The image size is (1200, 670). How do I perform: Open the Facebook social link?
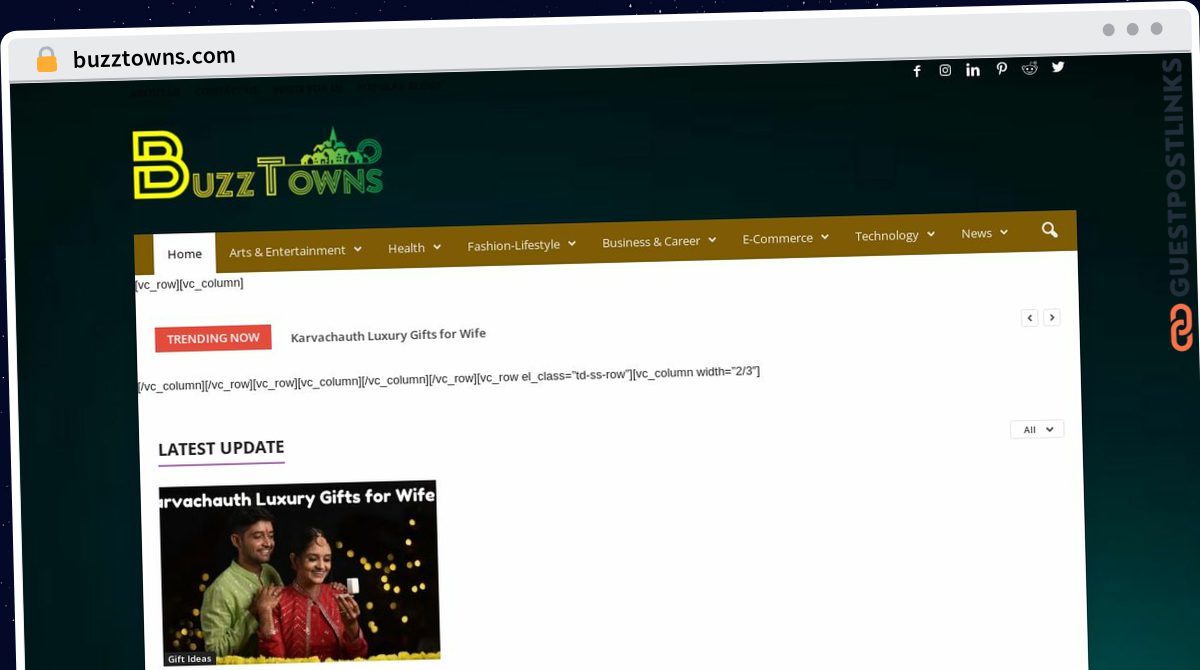(x=917, y=71)
